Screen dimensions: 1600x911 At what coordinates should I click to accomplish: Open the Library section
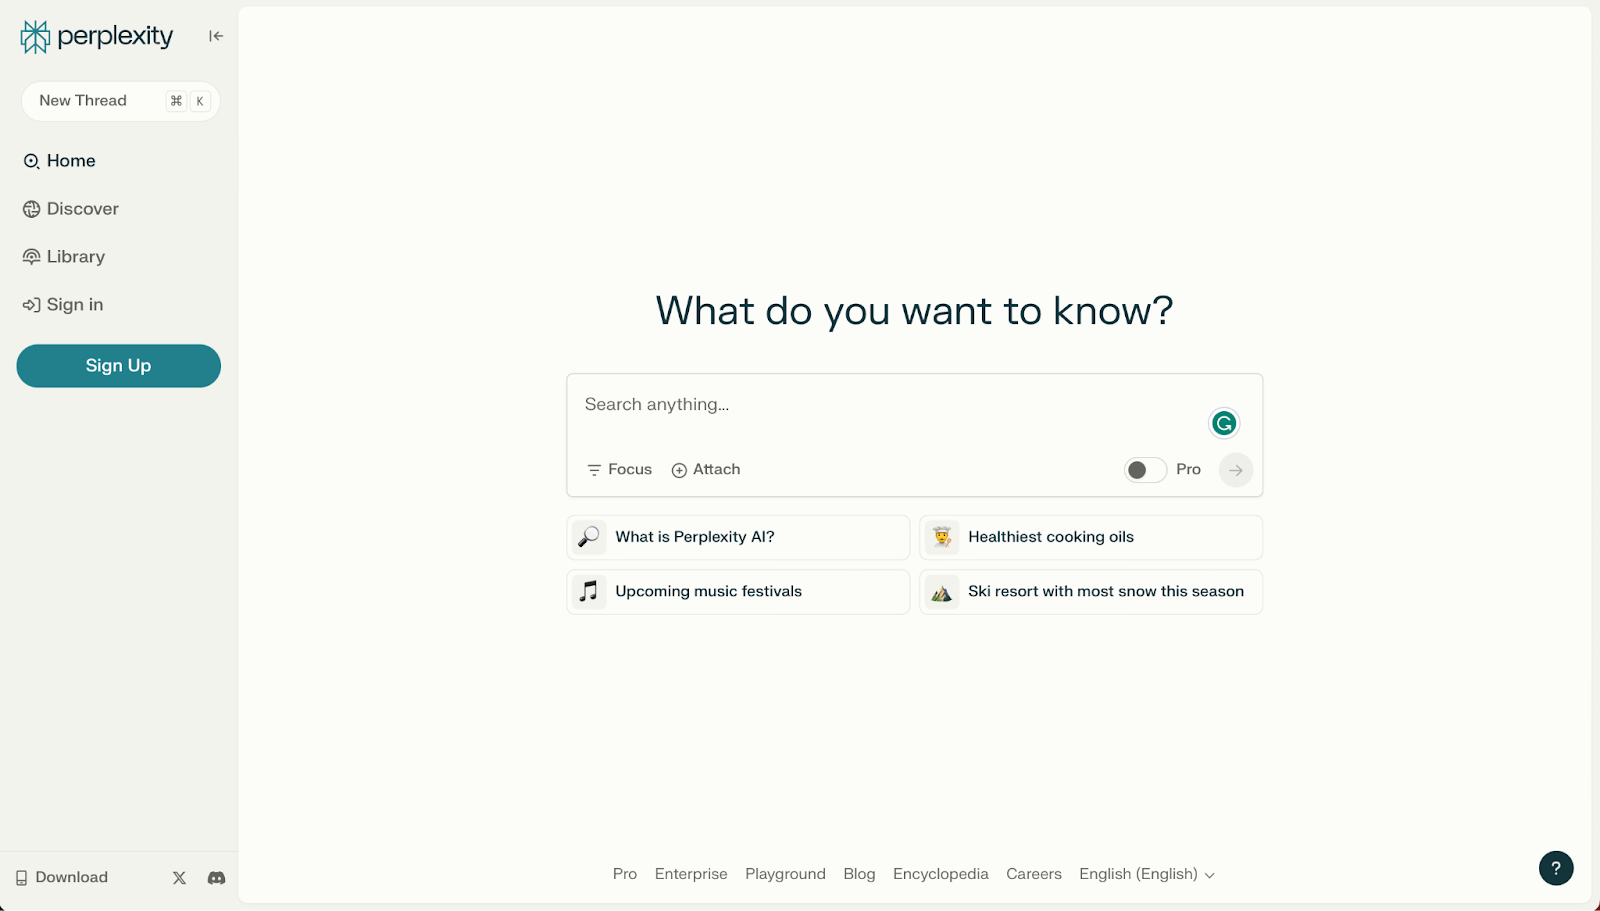pos(64,257)
